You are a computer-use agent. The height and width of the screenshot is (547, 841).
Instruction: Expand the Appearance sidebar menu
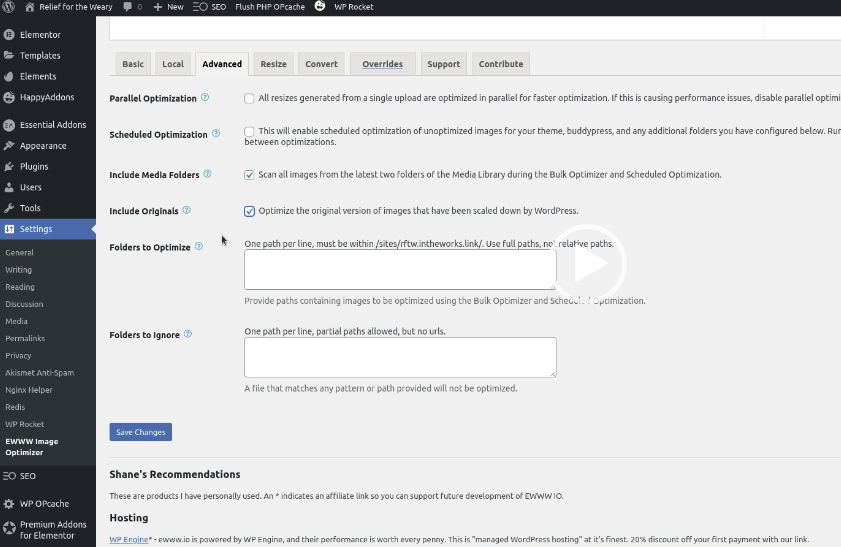[43, 146]
